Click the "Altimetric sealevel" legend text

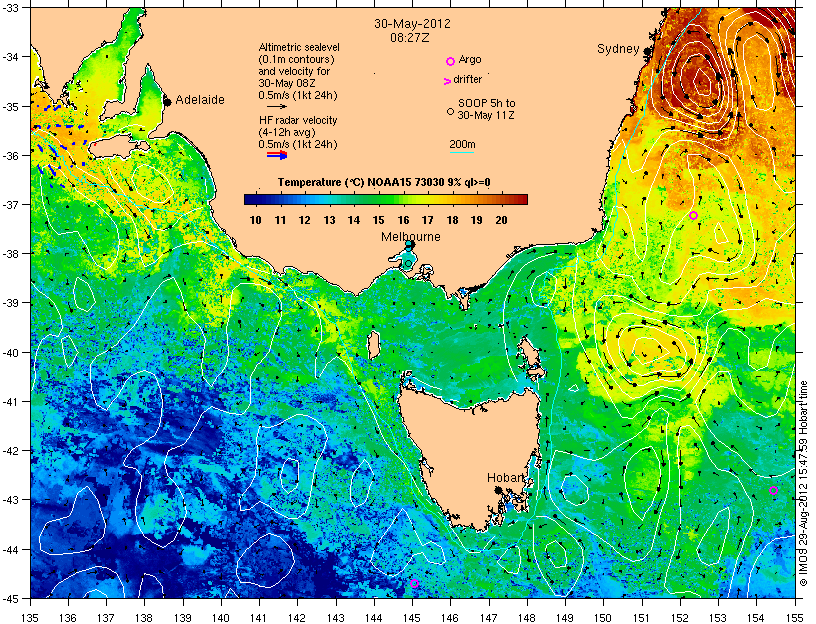[299, 47]
